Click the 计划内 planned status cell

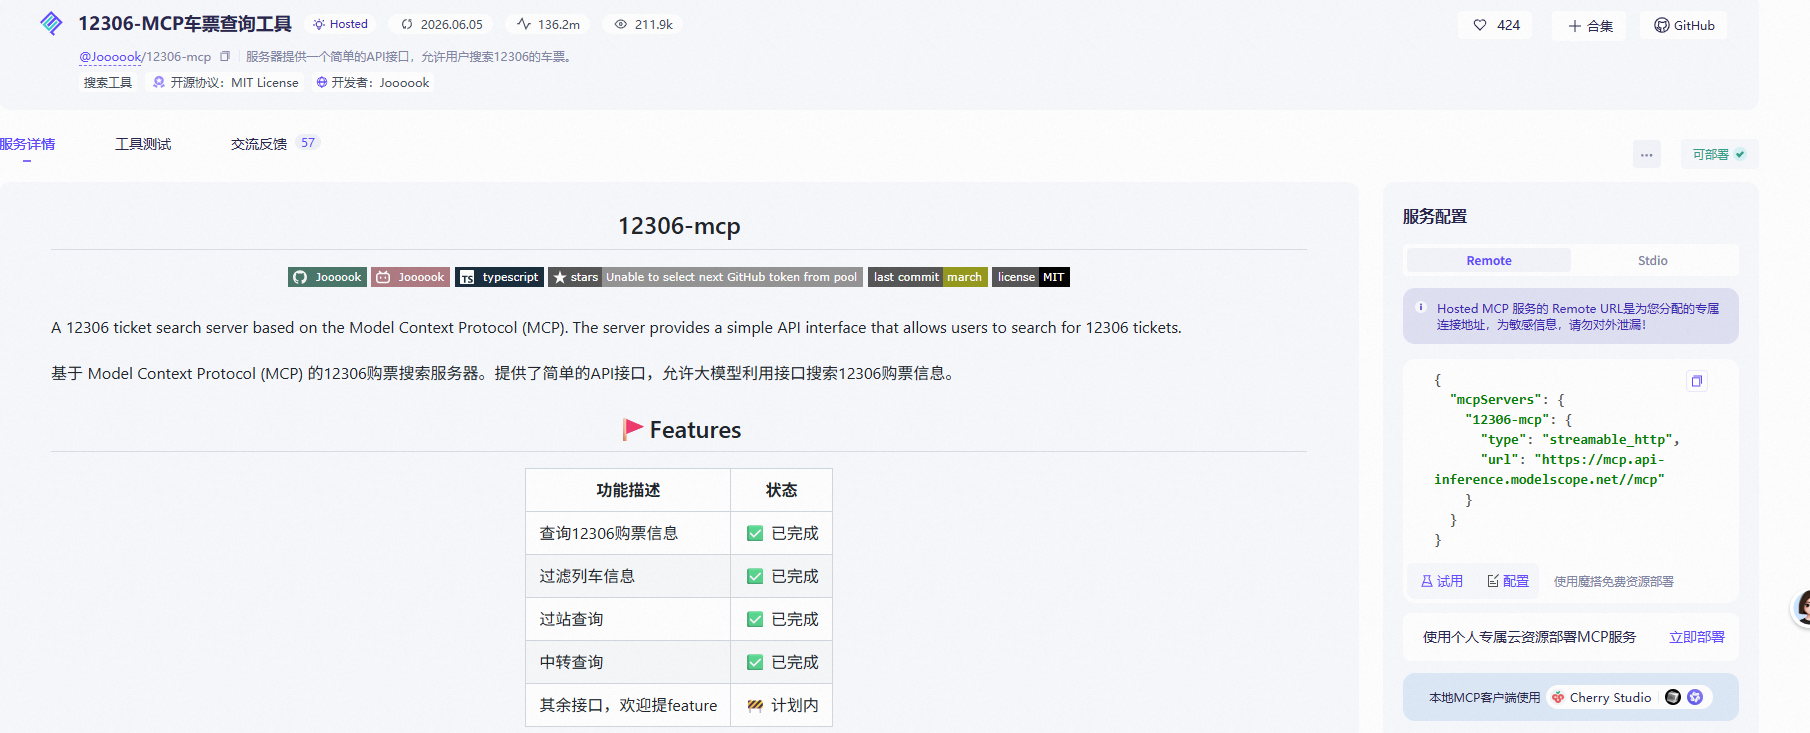click(782, 705)
